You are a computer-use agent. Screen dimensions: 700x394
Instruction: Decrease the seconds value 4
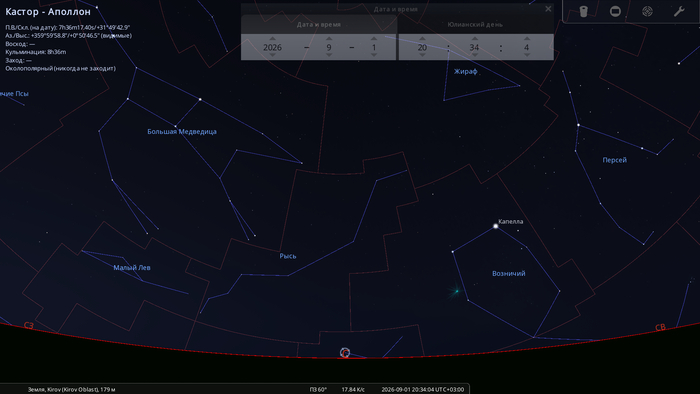pos(527,55)
